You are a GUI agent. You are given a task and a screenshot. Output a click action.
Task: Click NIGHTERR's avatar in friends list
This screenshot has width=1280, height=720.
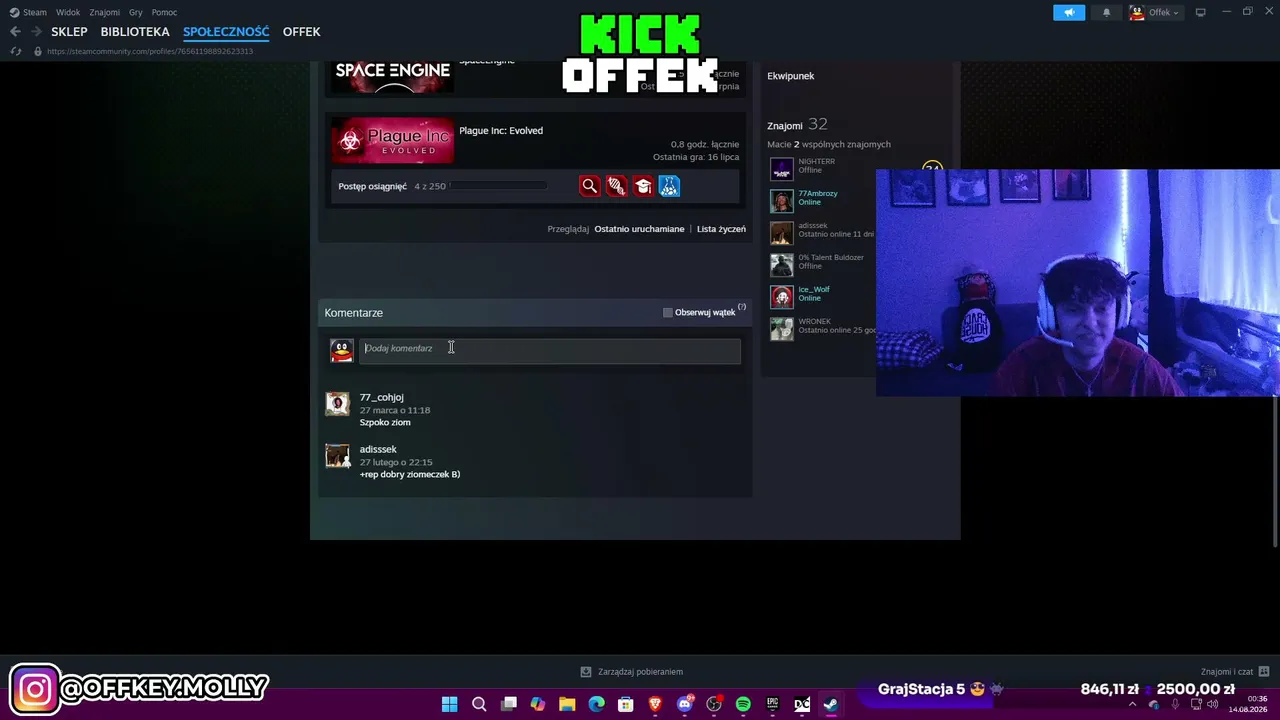(781, 169)
